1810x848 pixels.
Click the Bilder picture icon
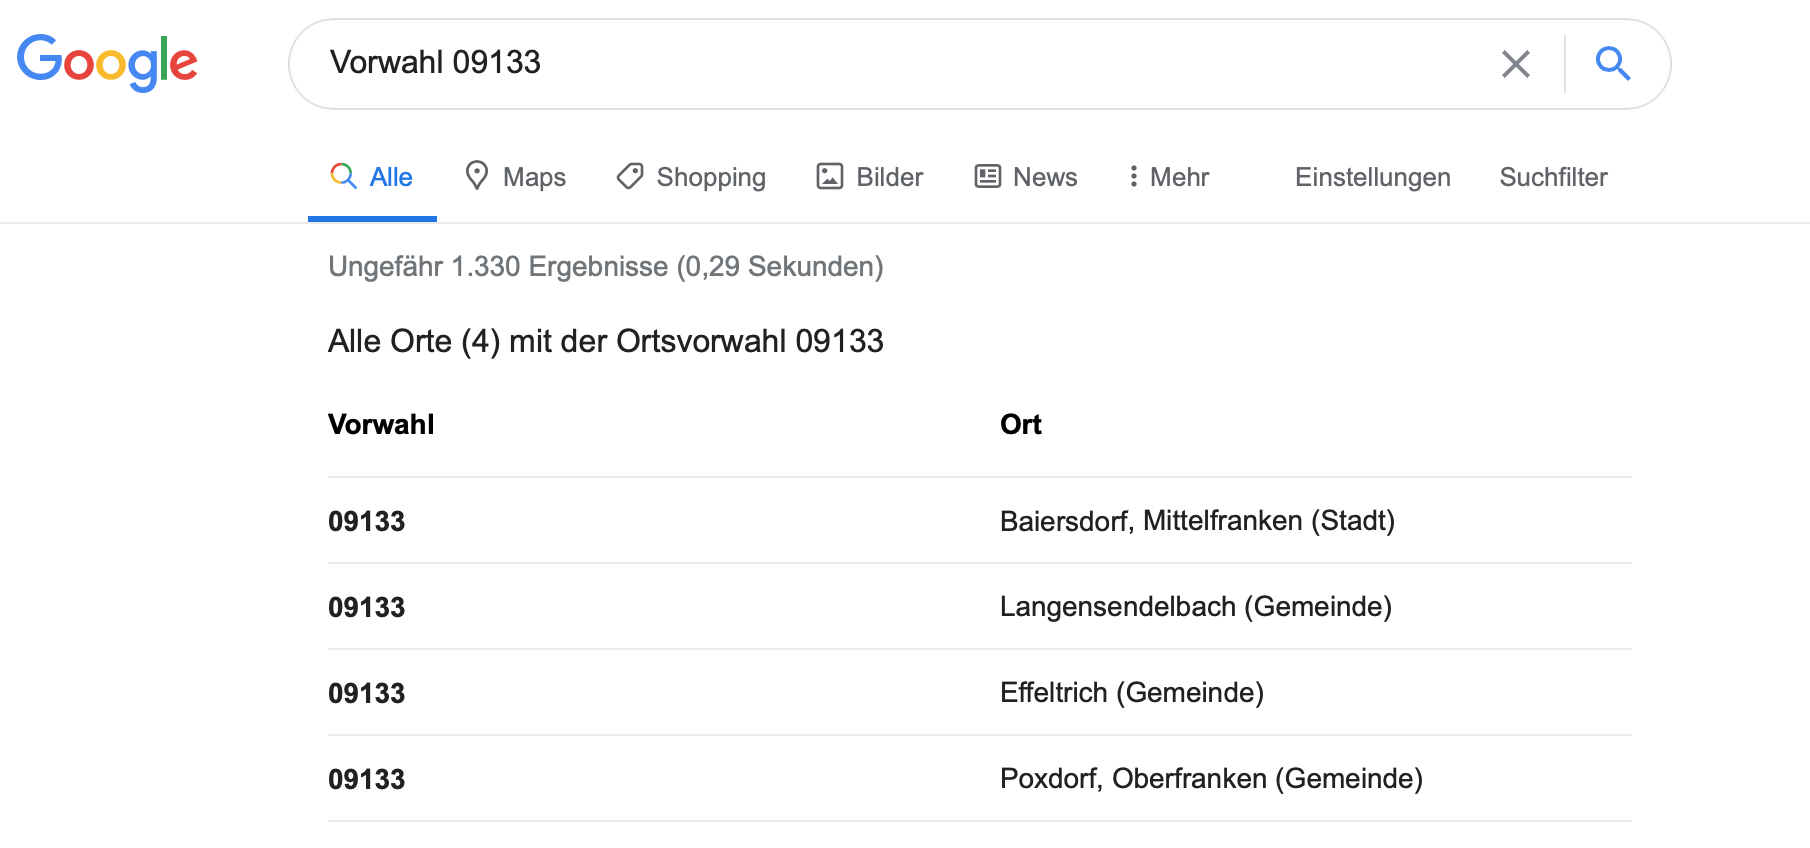pos(830,176)
